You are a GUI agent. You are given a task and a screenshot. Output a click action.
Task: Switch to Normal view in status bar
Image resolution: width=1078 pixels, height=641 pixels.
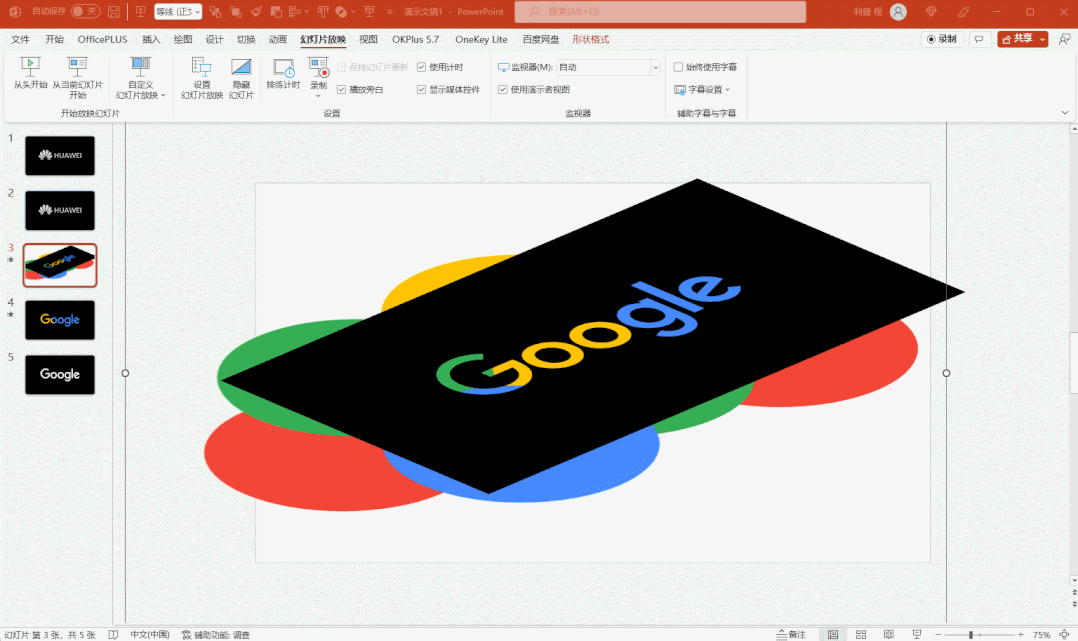pos(833,634)
